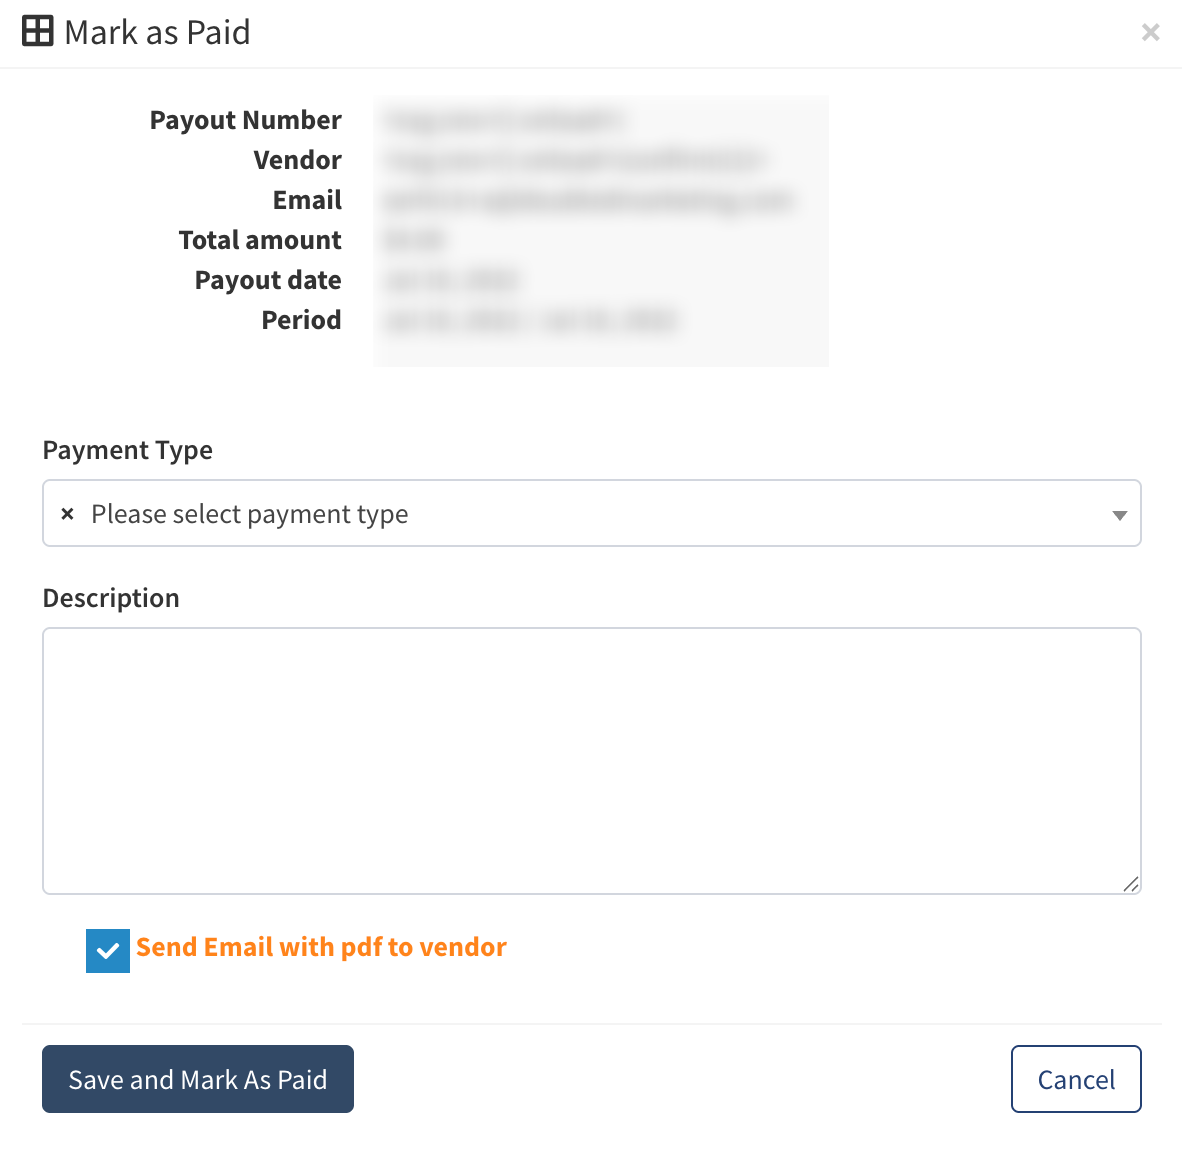Click the Total amount label
The width and height of the screenshot is (1182, 1152).
tap(260, 240)
